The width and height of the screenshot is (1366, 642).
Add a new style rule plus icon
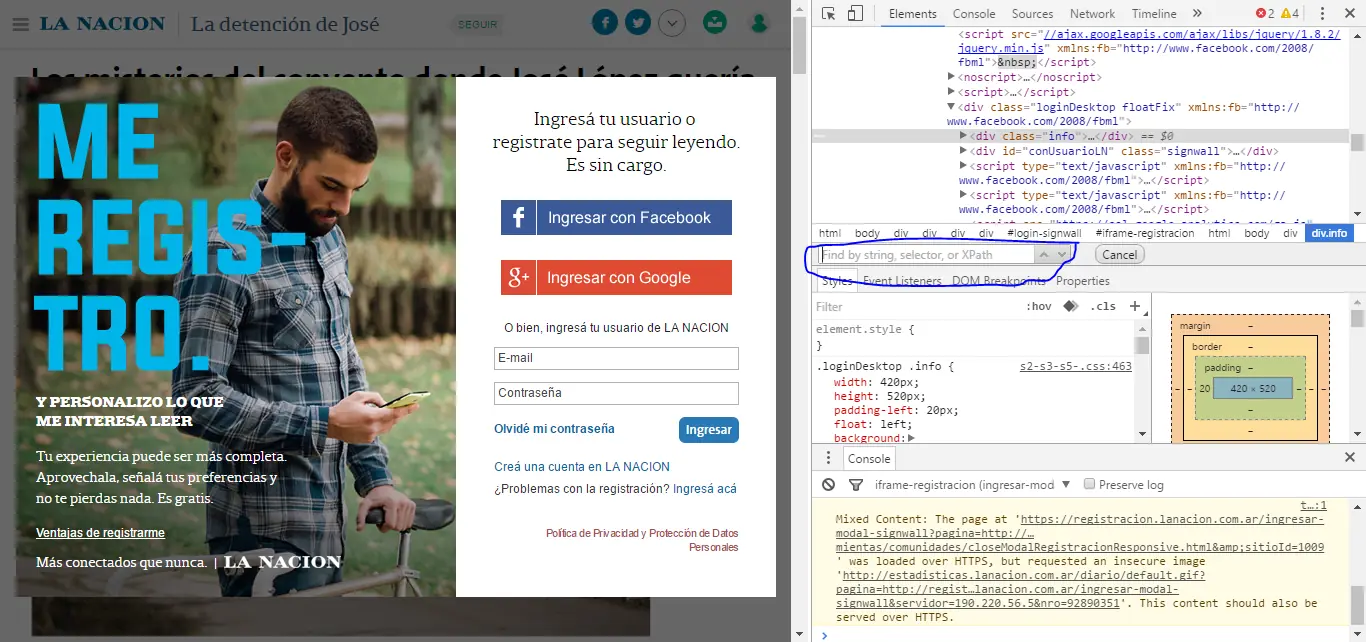pos(1135,307)
